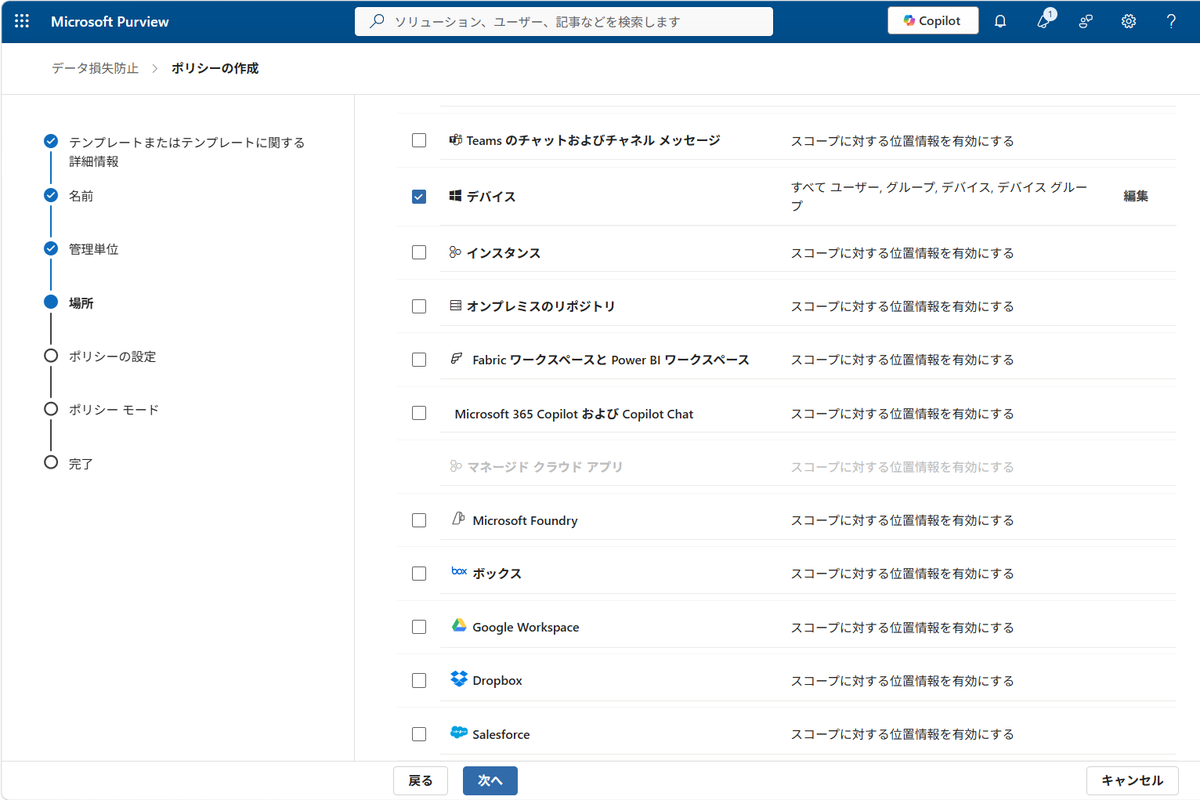
Task: Check the ボックス checkbox
Action: [x=419, y=574]
